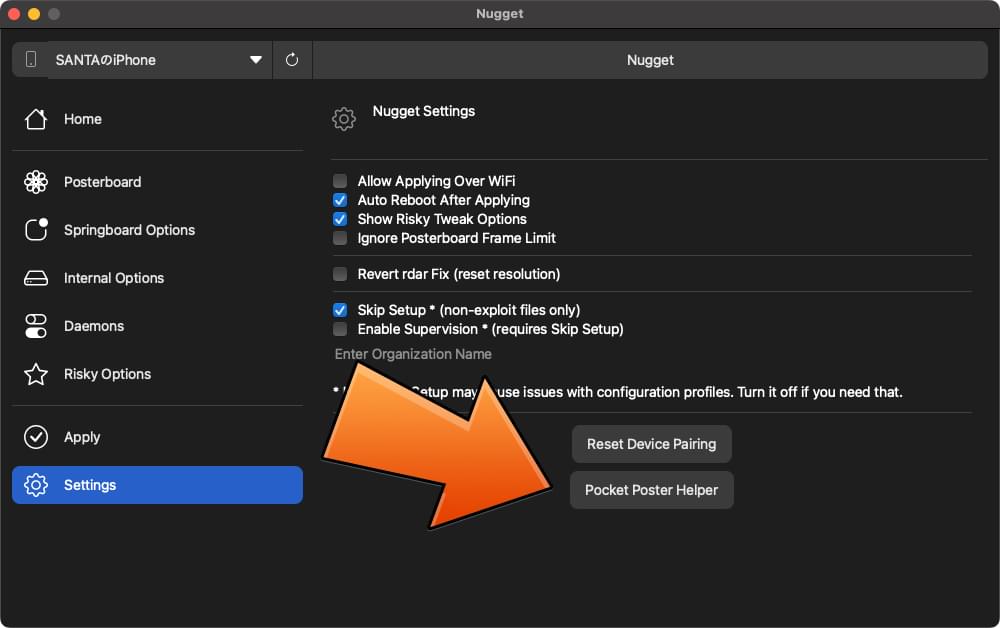Click the Daemons toggle icon
This screenshot has width=1000, height=628.
tap(36, 326)
